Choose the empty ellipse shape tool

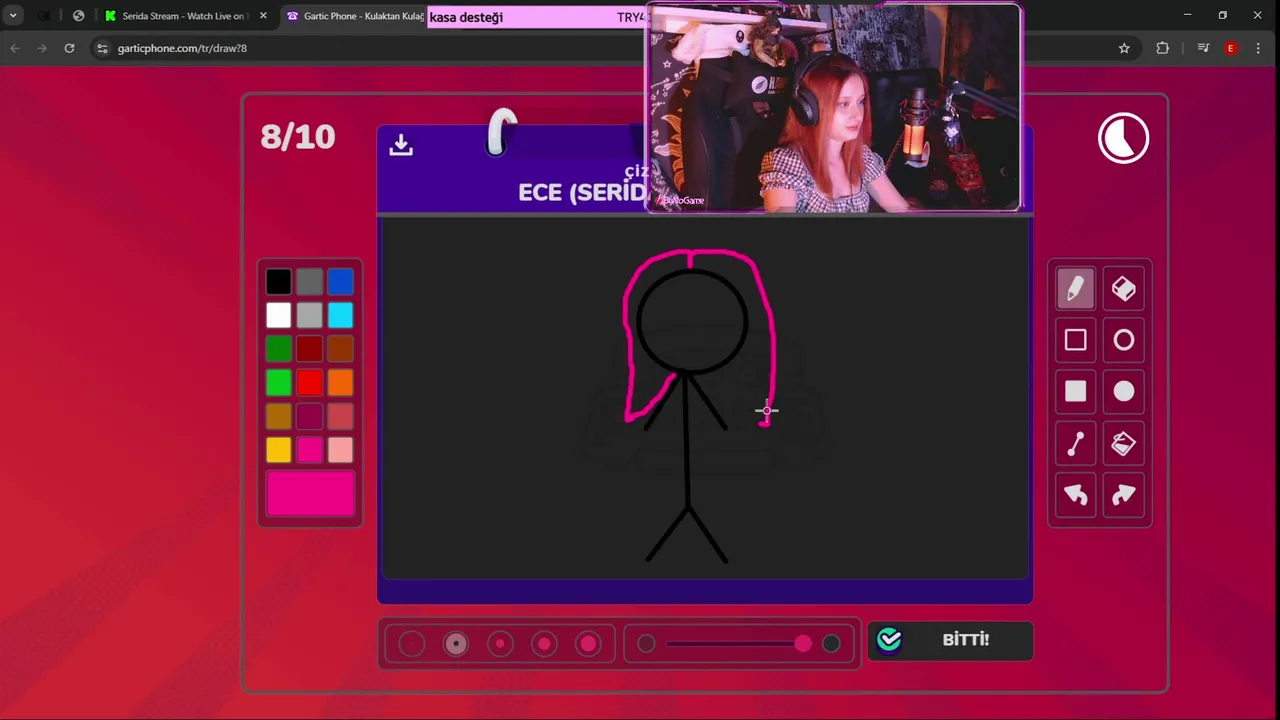[x=1124, y=340]
